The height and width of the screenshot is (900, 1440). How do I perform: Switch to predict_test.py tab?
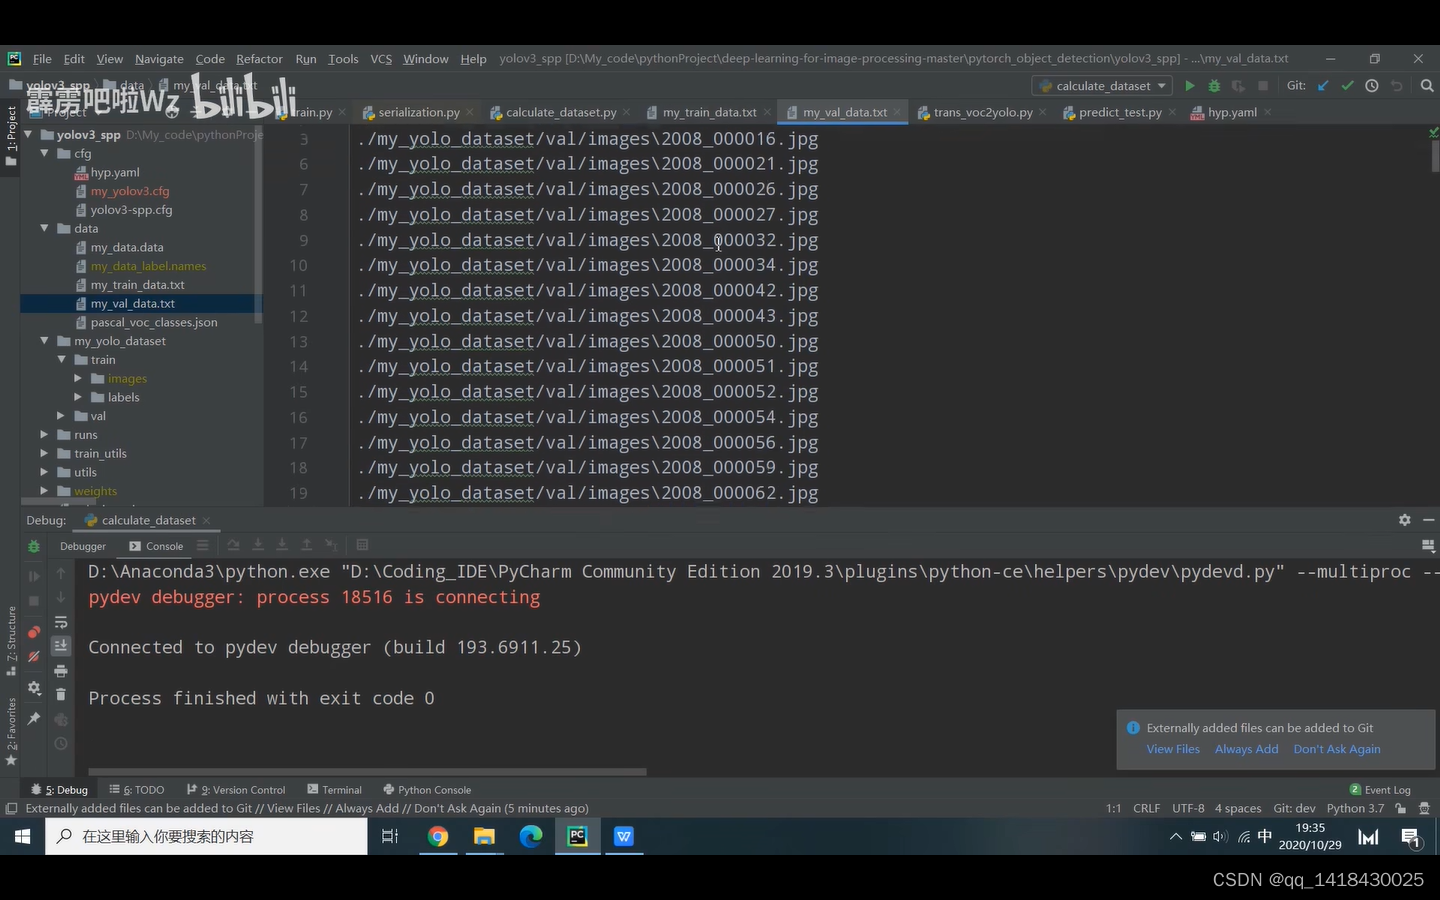[1120, 112]
